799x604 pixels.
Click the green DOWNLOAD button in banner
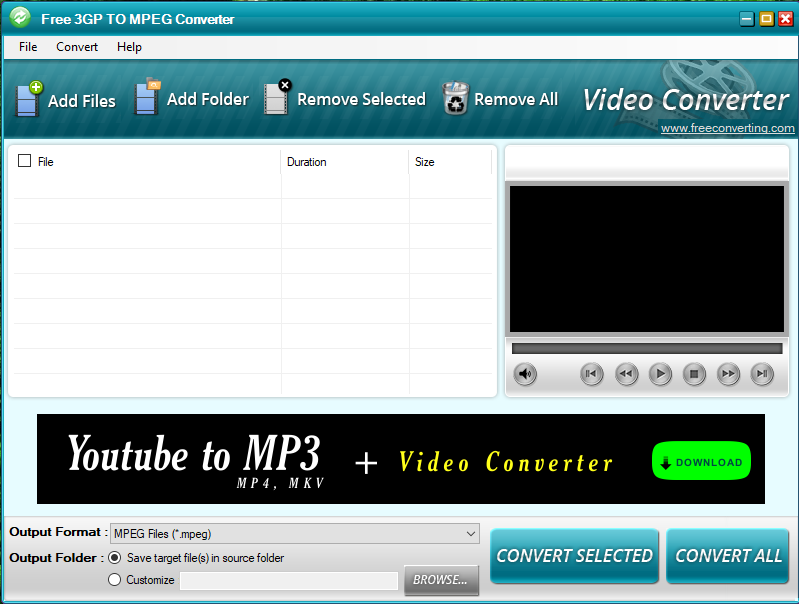[x=701, y=461]
